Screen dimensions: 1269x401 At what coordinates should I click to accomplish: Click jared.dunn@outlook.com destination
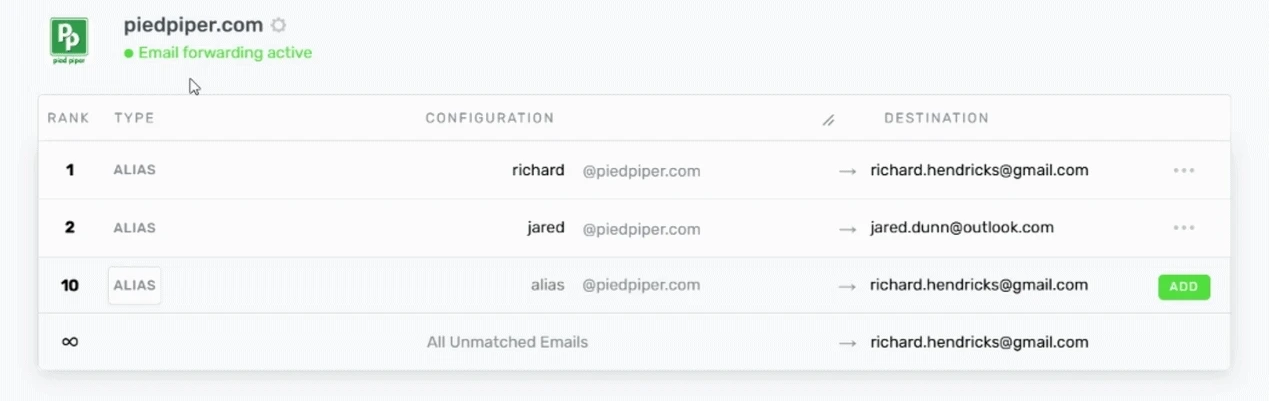[962, 228]
